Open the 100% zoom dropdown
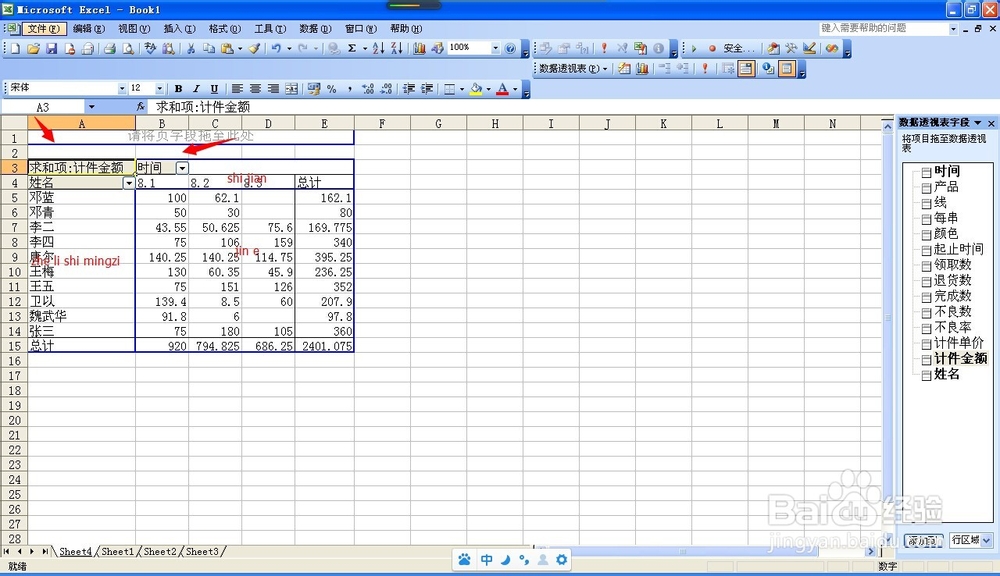Viewport: 1000px width, 576px height. pyautogui.click(x=496, y=48)
